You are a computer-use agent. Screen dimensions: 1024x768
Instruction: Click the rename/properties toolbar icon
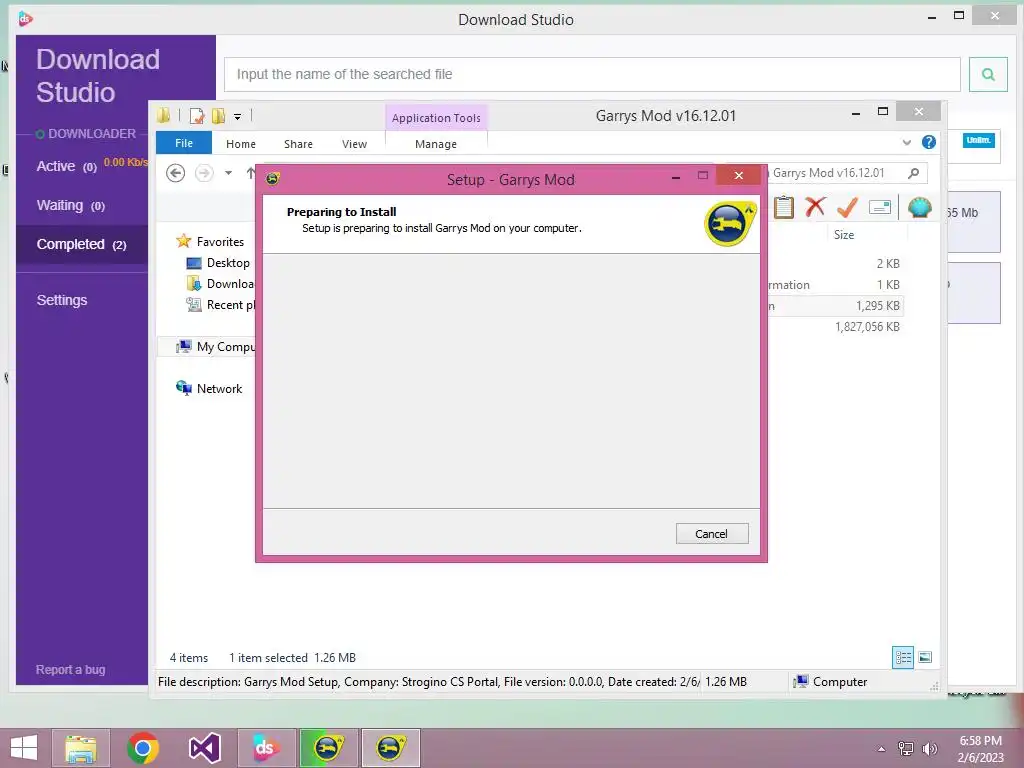point(880,207)
